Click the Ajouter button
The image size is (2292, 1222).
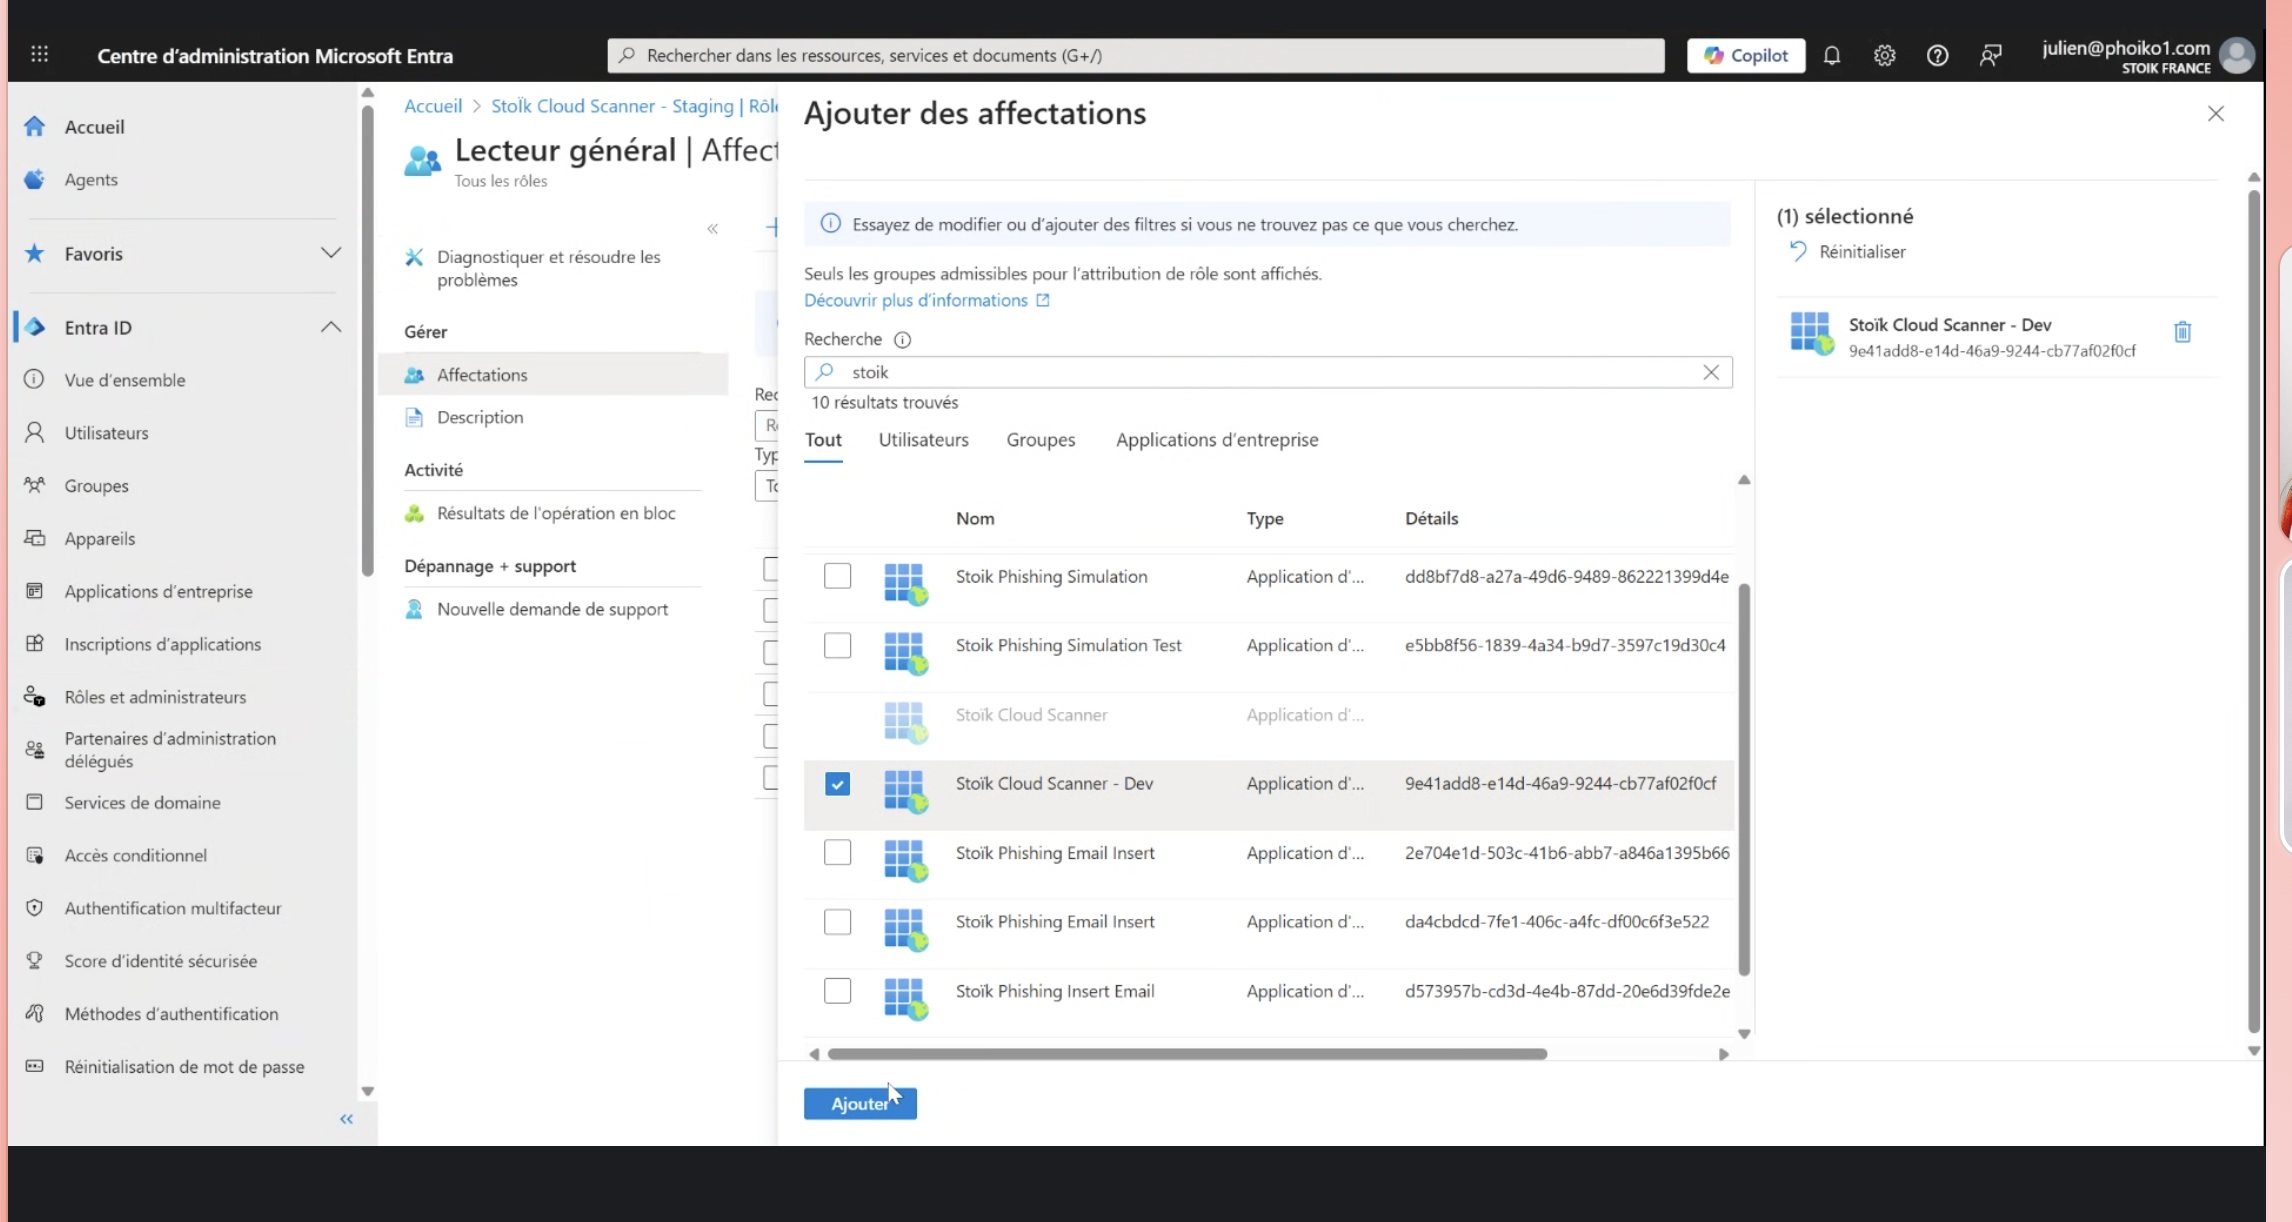[x=859, y=1103]
